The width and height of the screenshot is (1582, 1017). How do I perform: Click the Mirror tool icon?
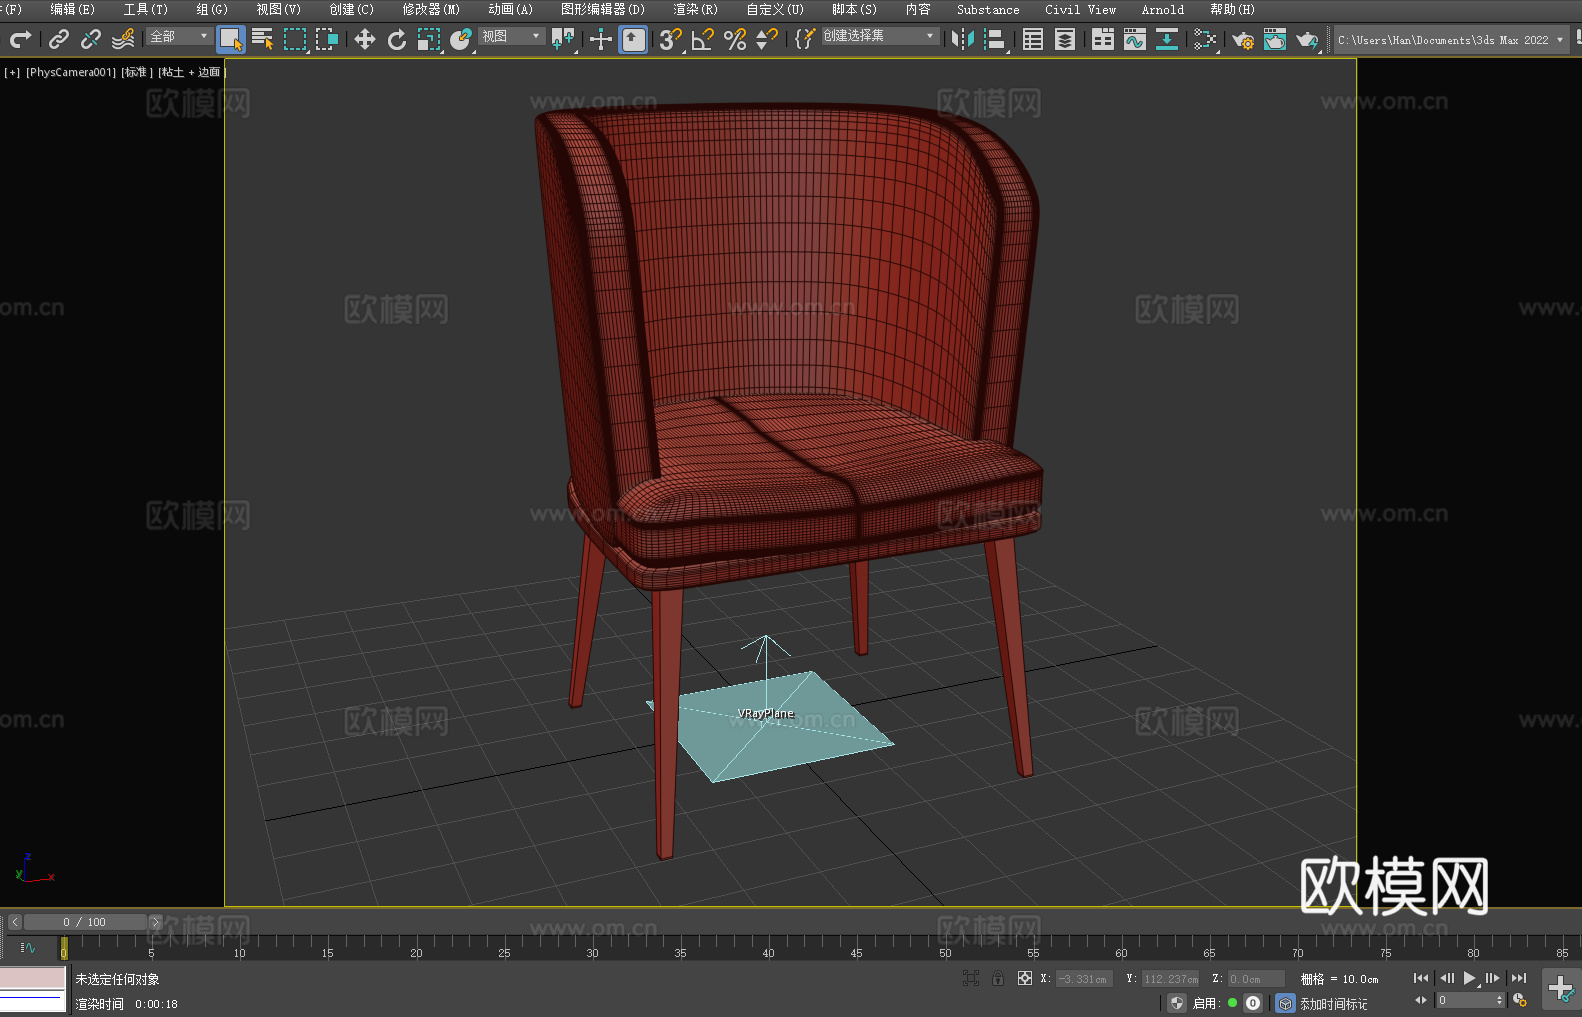coord(963,39)
